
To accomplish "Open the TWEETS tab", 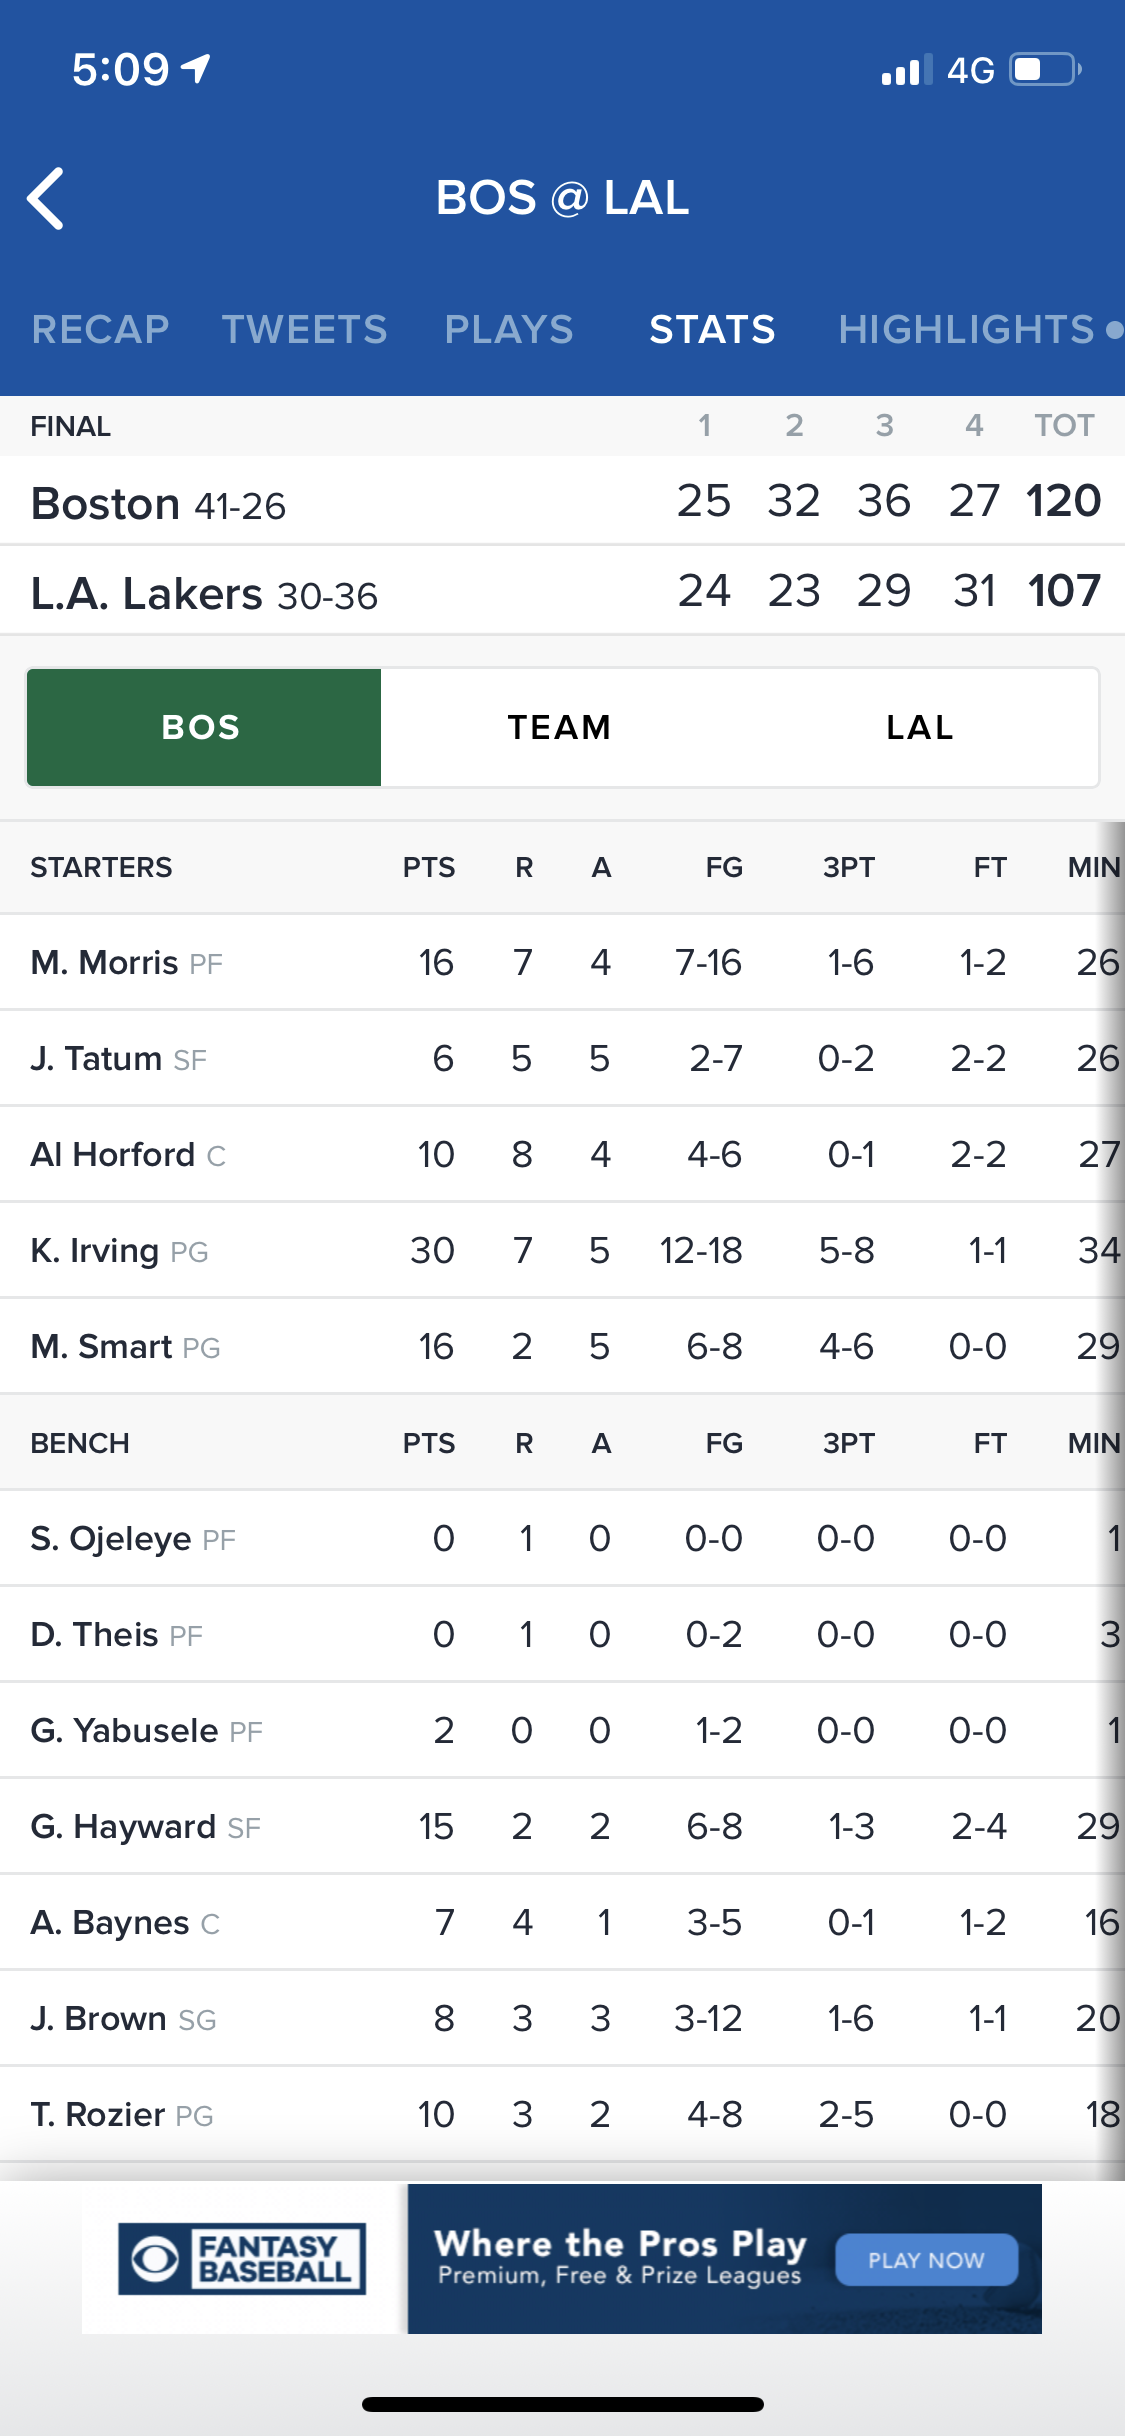I will pos(304,329).
